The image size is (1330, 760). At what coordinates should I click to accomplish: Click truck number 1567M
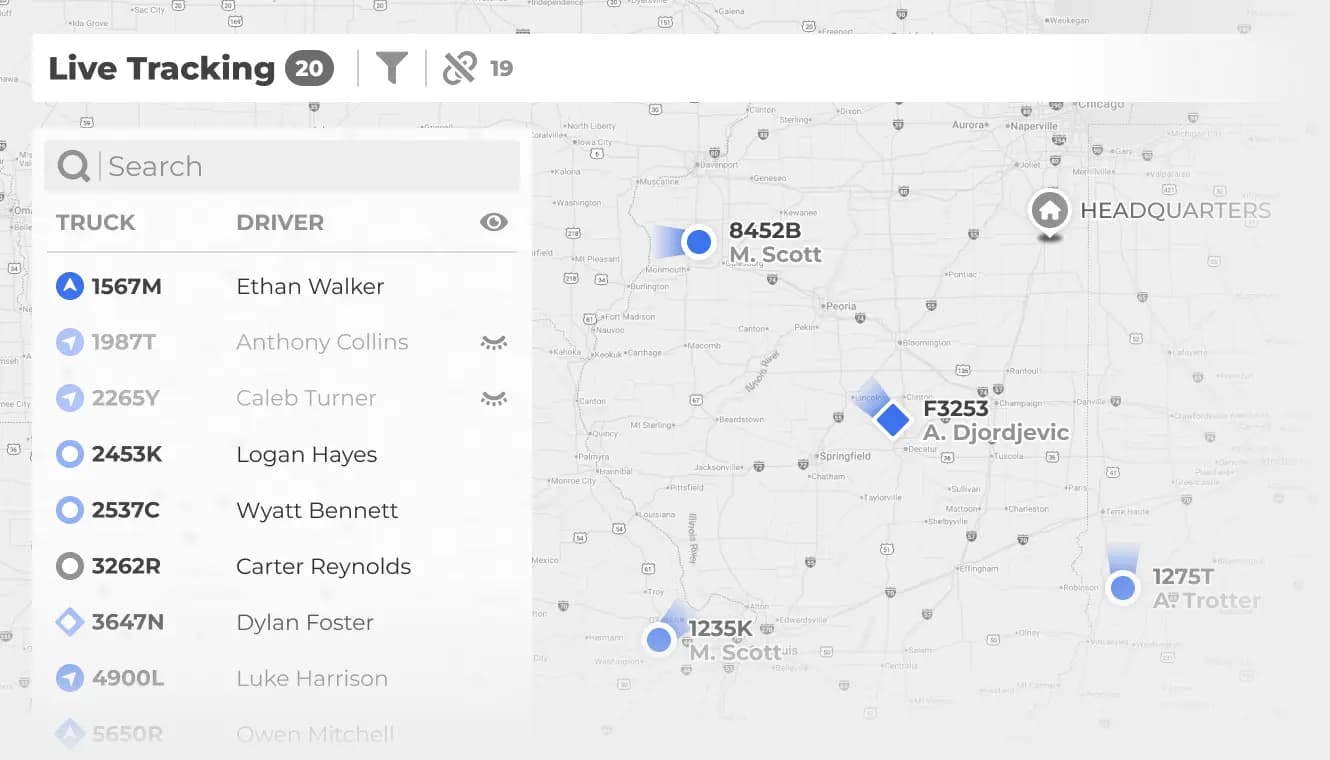click(127, 287)
